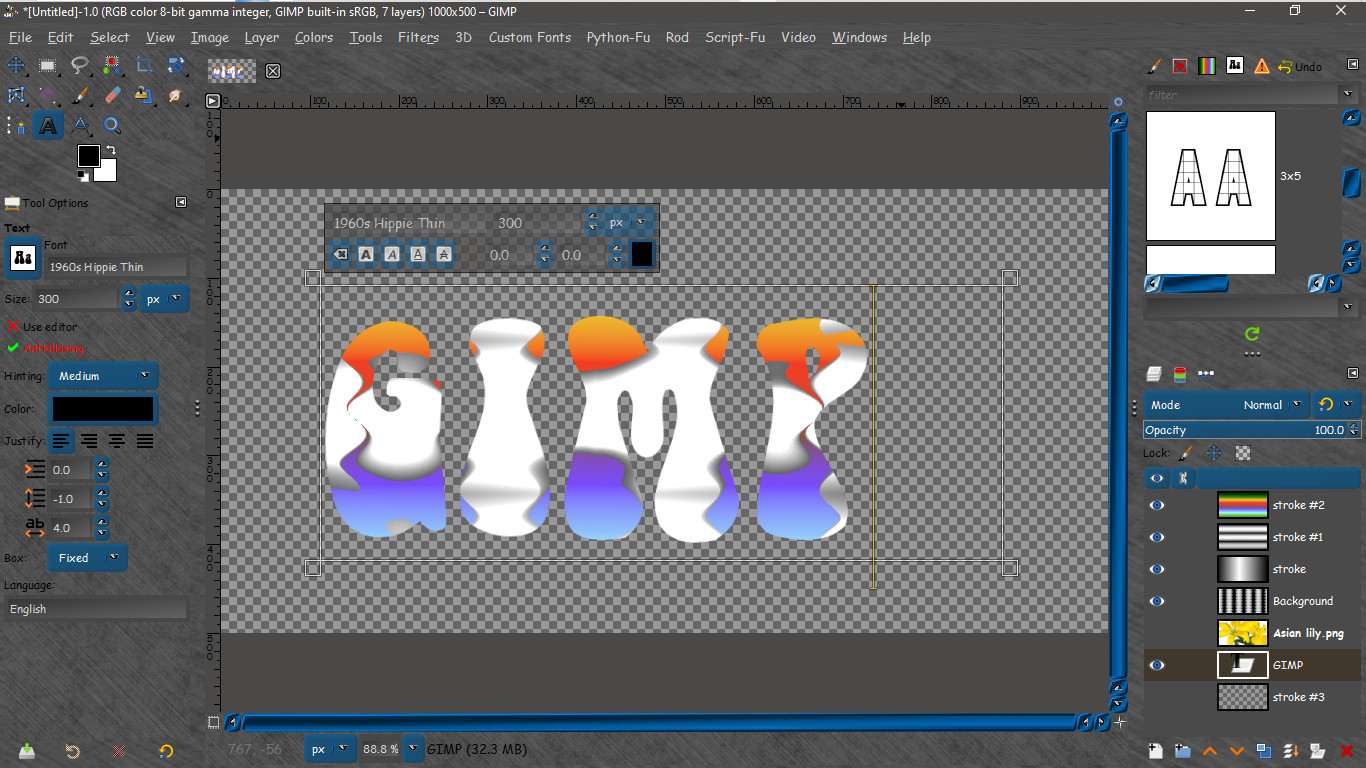
Task: Click the font preview button in Tool Options
Action: click(22, 258)
